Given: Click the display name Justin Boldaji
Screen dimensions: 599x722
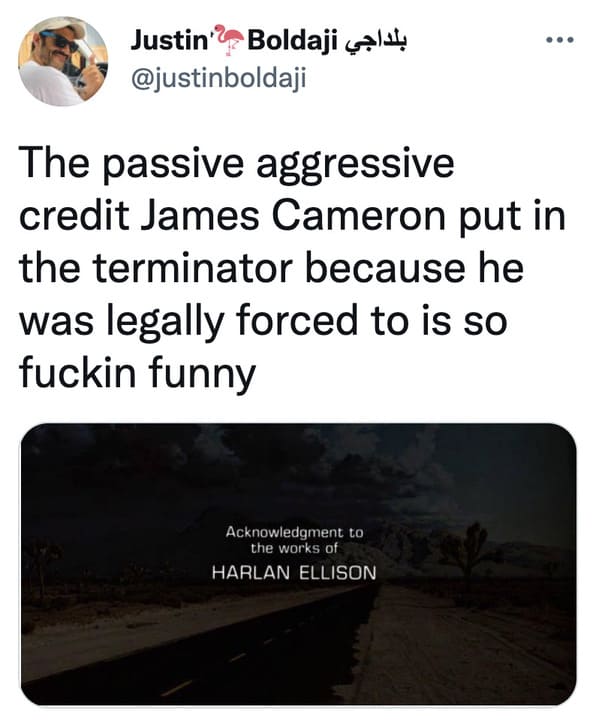Looking at the screenshot, I should pos(268,41).
